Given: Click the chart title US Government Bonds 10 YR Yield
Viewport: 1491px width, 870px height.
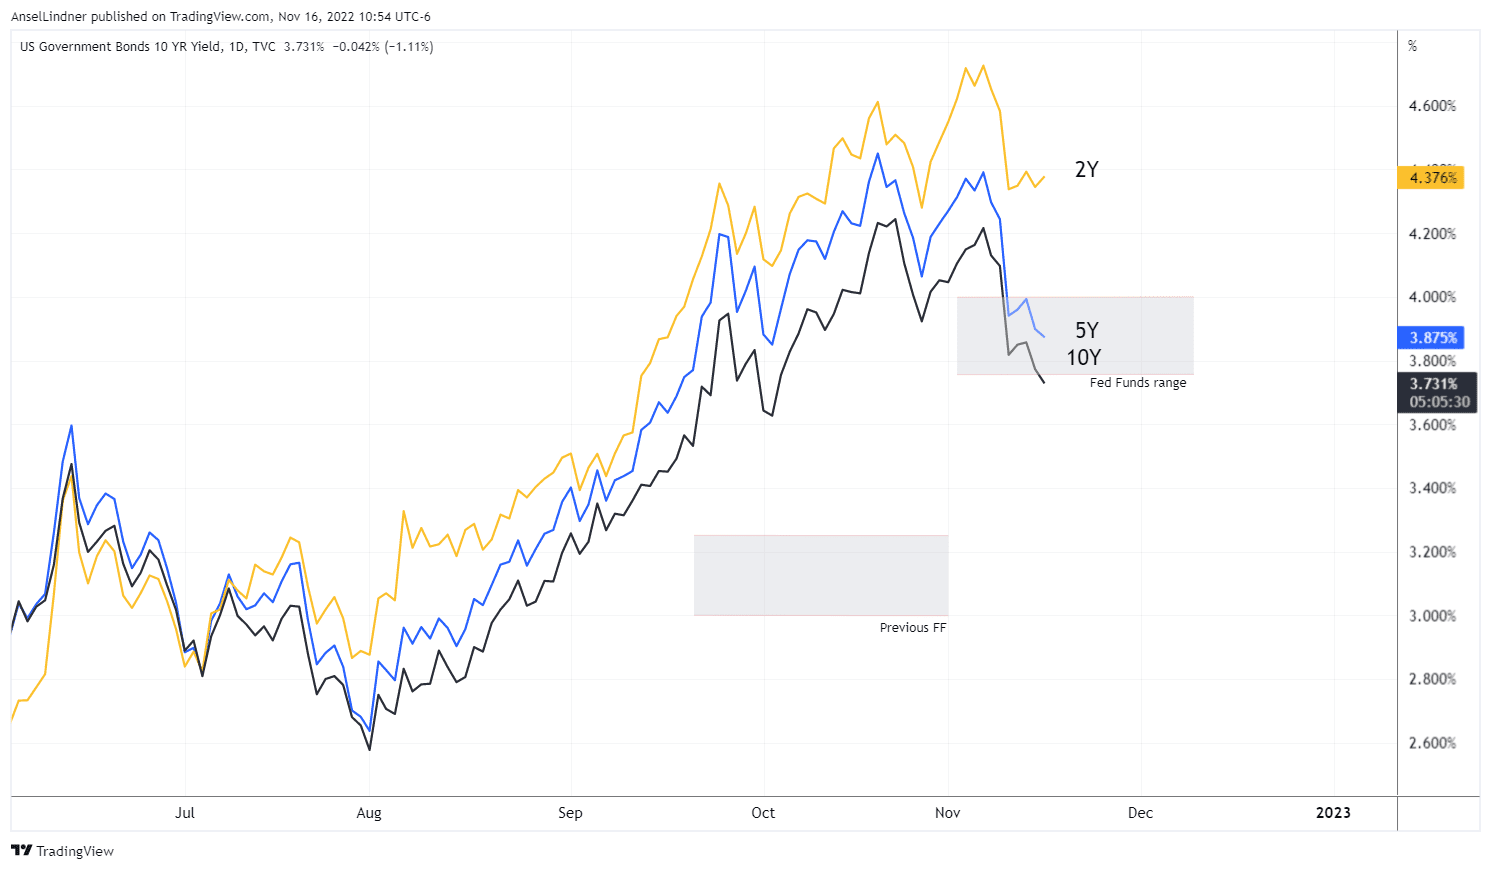Looking at the screenshot, I should [120, 47].
